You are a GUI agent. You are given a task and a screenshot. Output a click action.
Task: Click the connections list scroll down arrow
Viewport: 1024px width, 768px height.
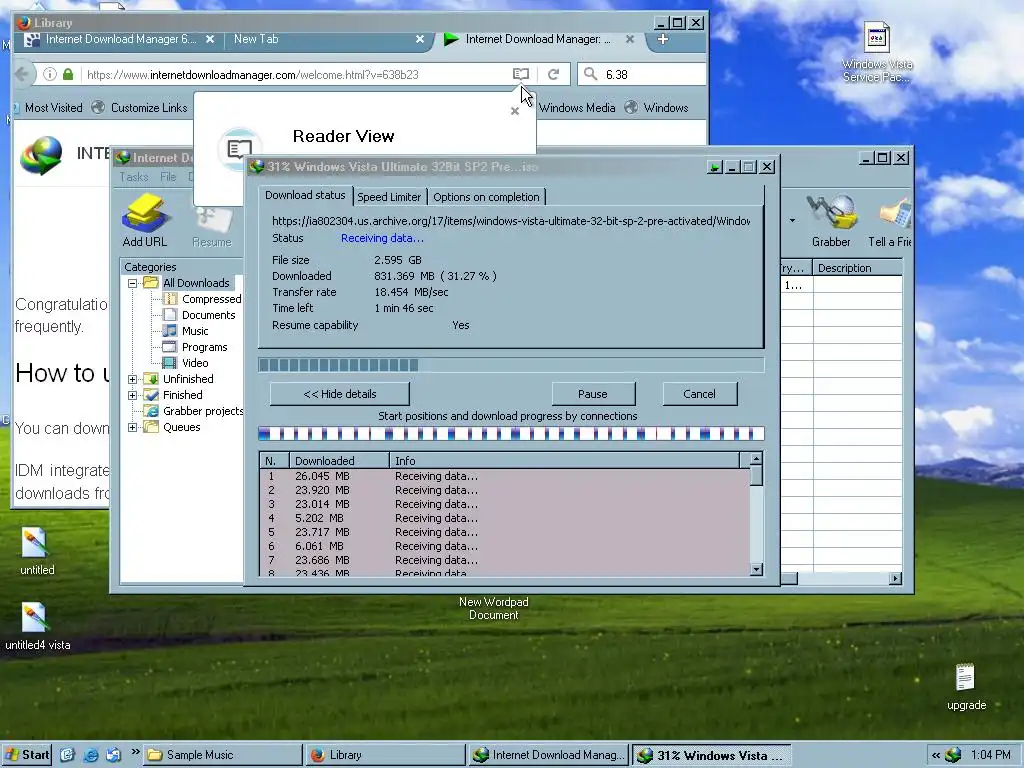[x=756, y=569]
